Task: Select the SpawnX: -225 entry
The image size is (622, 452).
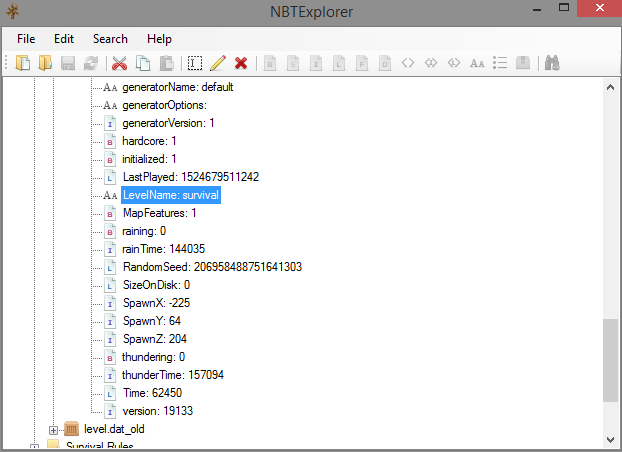Action: [x=156, y=303]
